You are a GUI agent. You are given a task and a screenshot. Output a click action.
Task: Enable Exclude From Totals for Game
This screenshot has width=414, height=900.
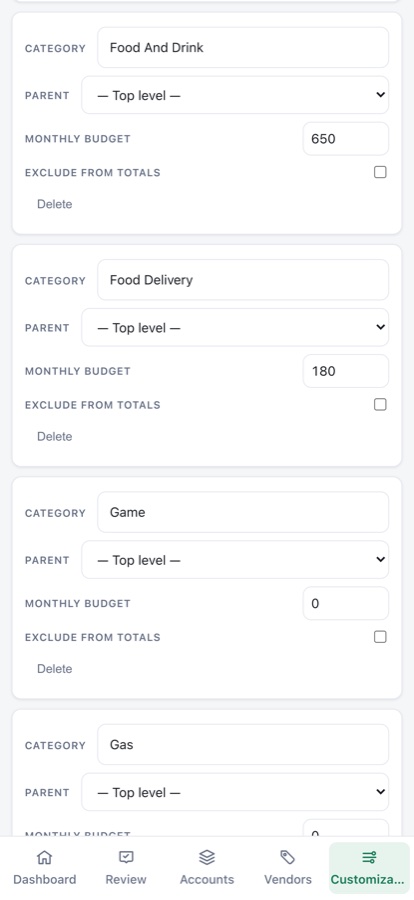(380, 637)
